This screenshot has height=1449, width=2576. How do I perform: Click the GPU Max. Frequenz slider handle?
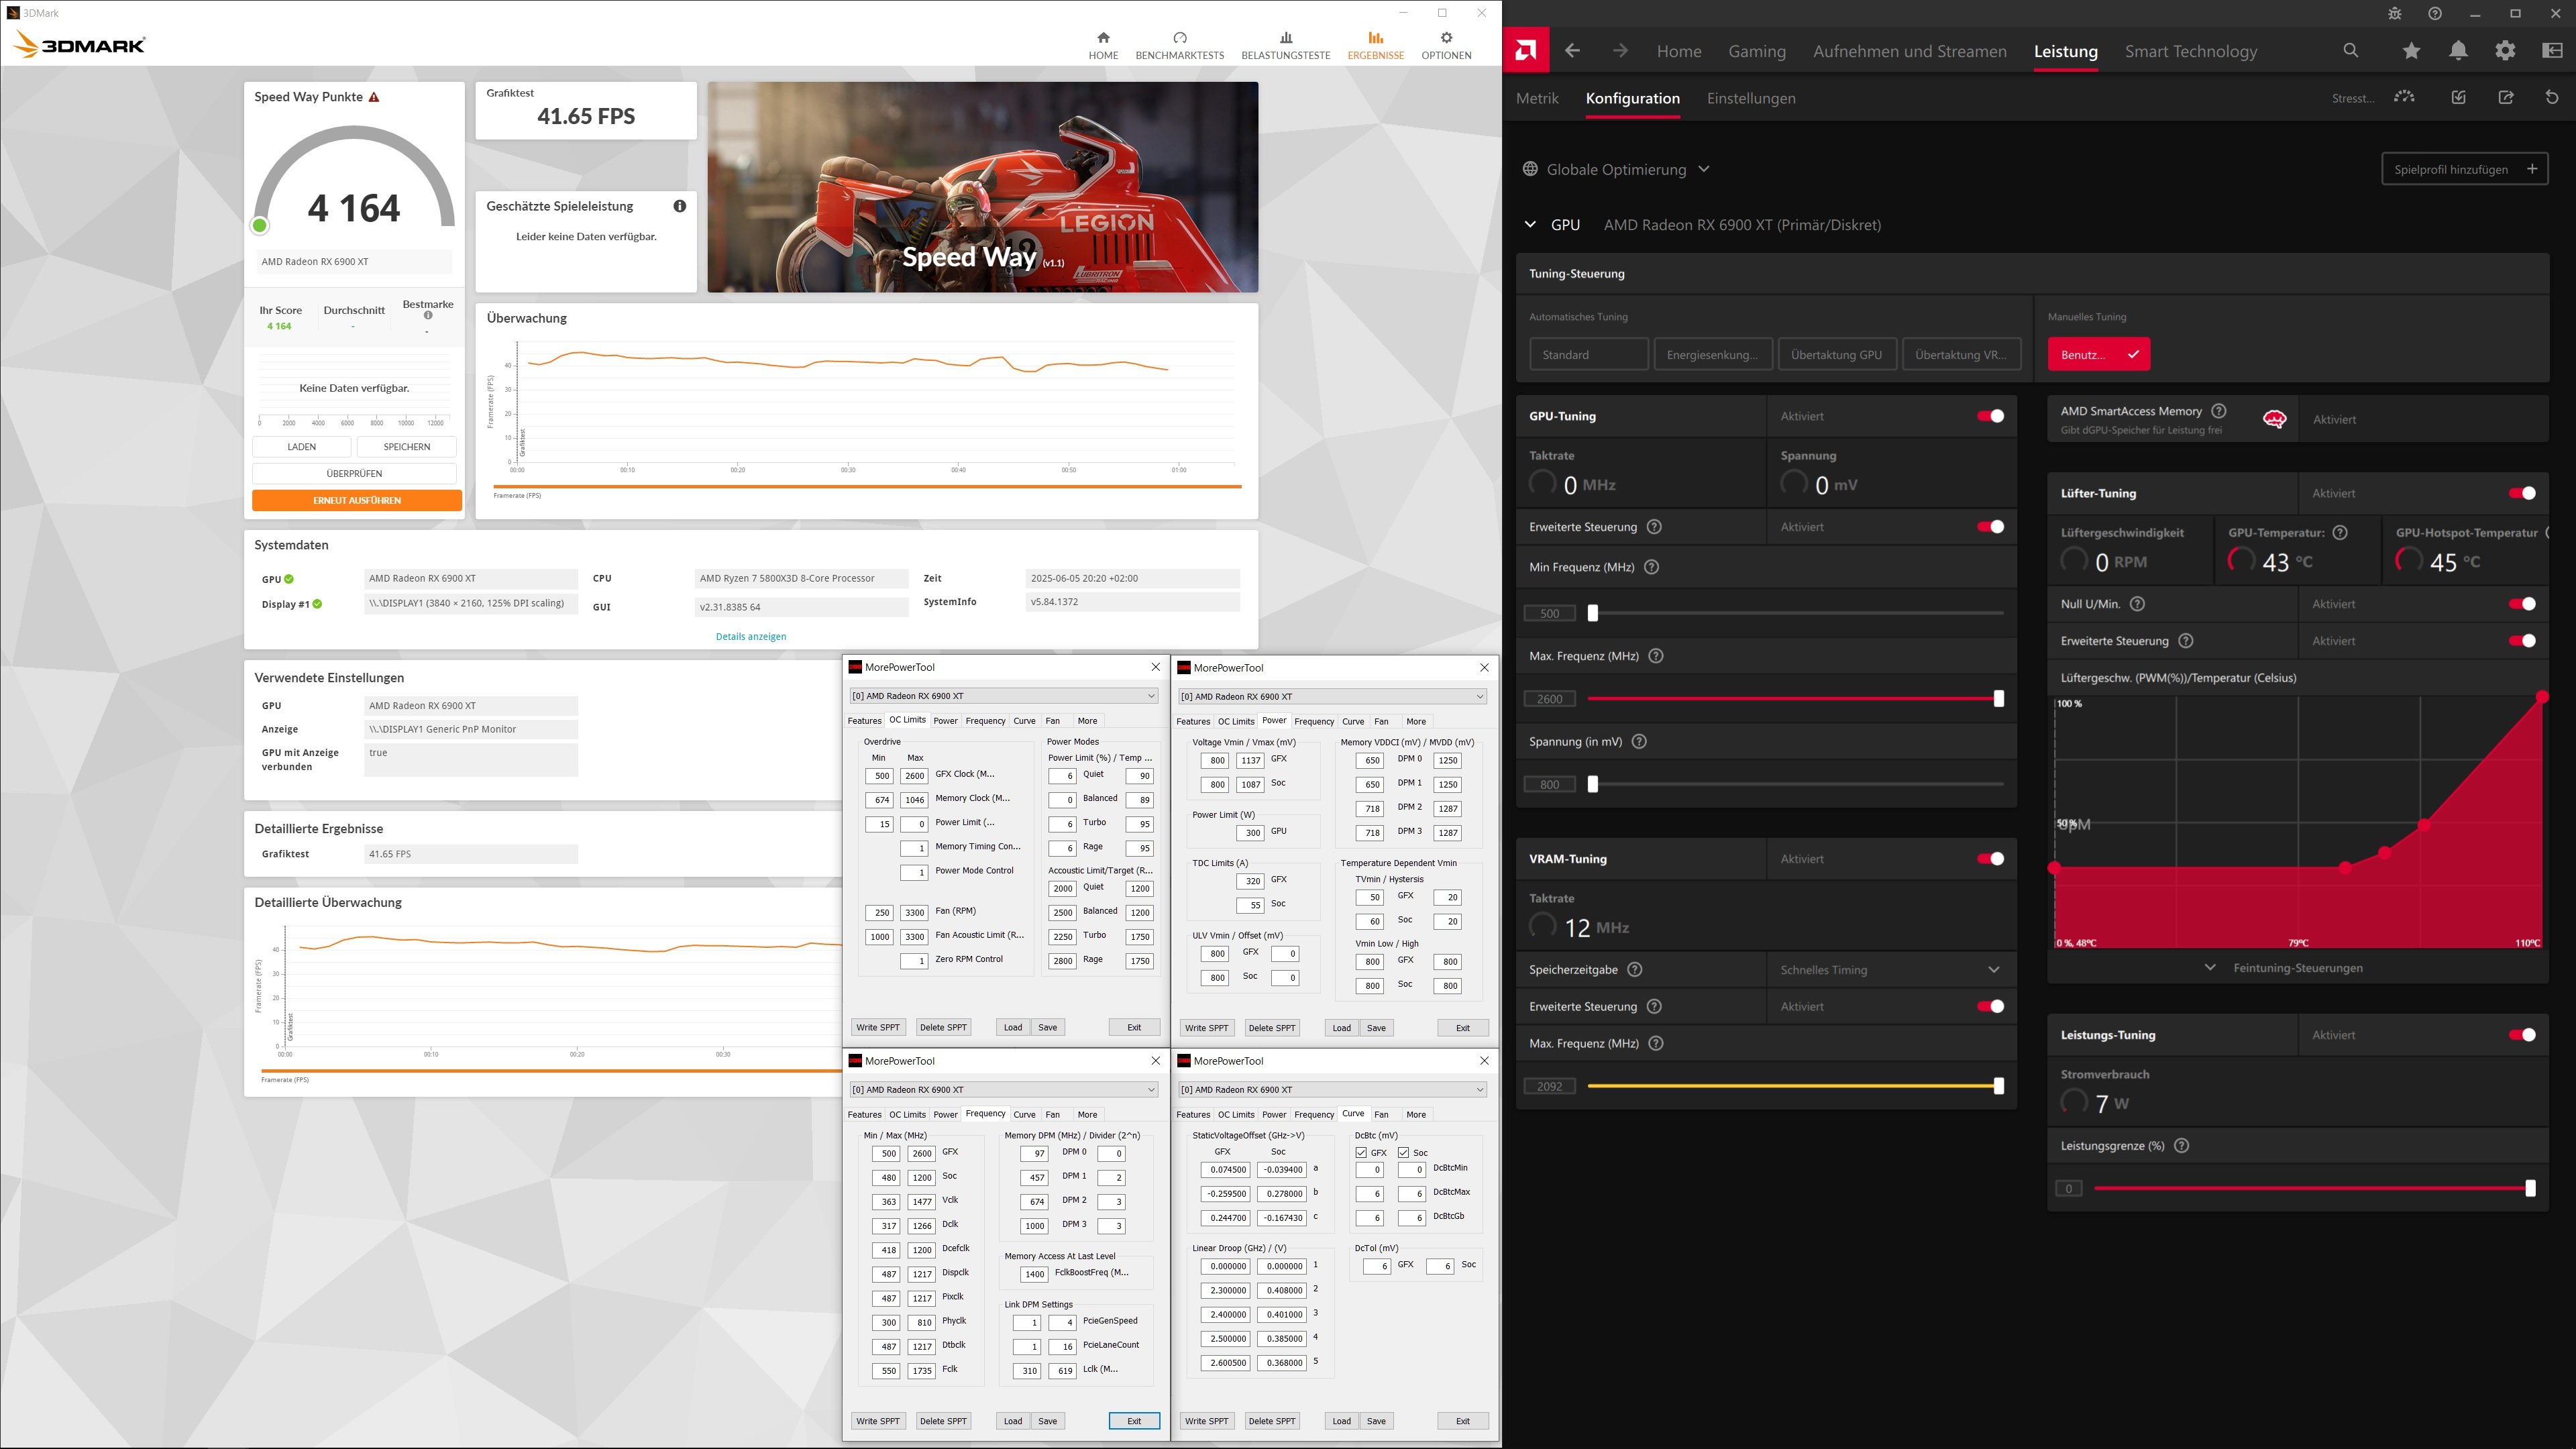(1998, 699)
